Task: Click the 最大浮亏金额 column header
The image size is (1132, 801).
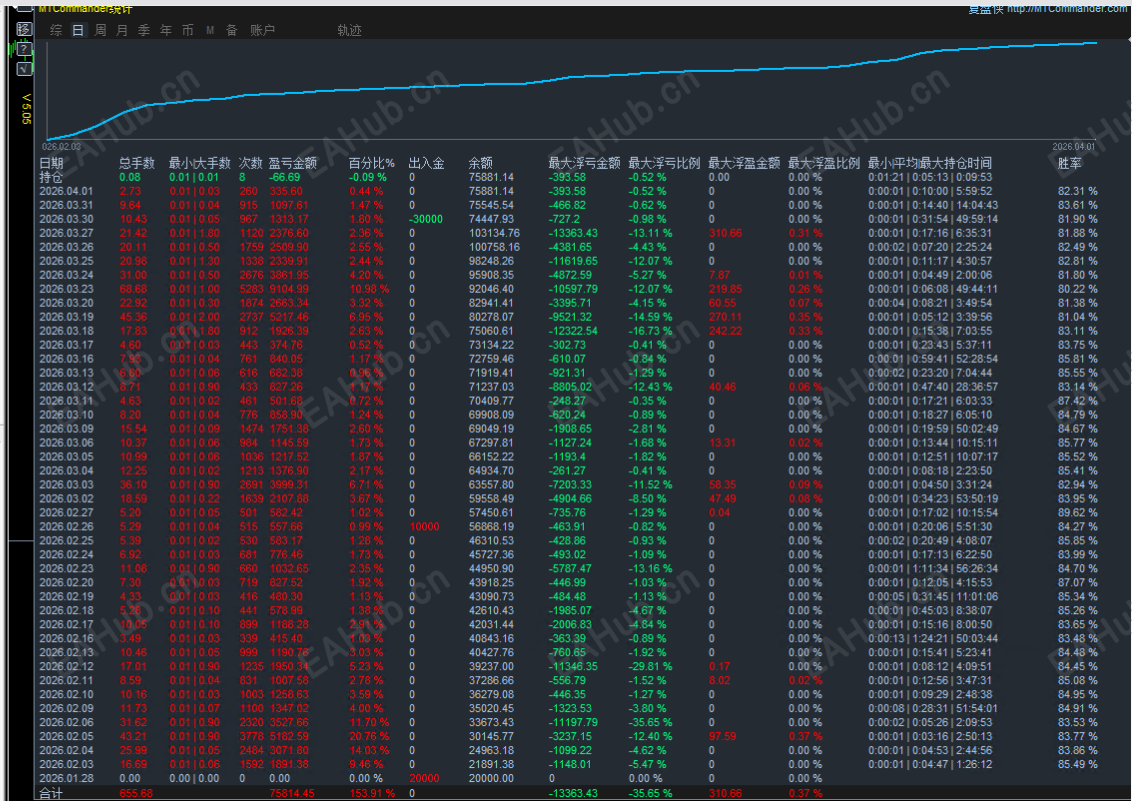Action: [584, 163]
